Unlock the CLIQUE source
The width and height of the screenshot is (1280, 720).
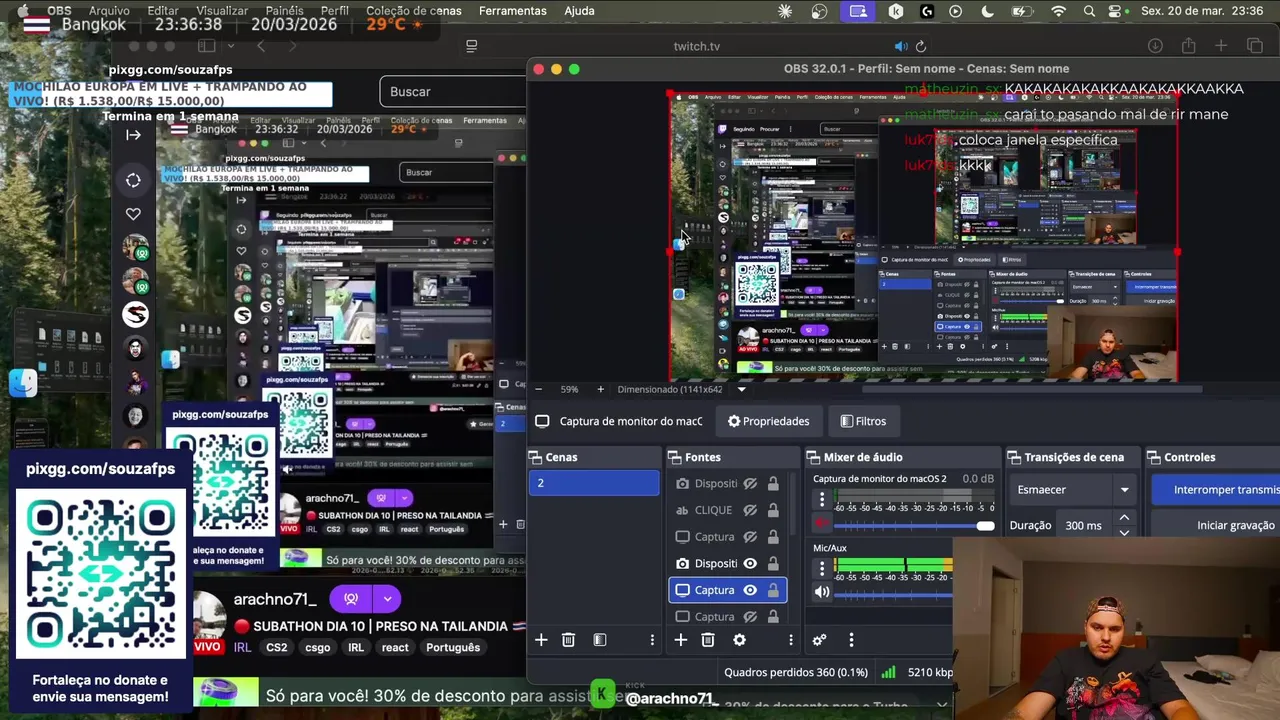[773, 510]
